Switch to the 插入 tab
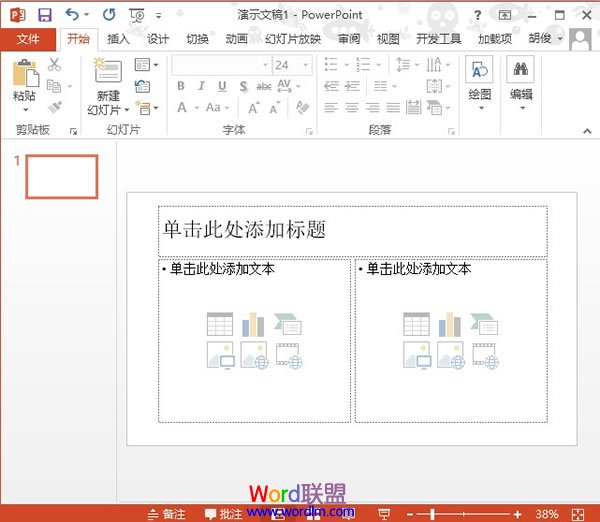The image size is (600, 522). [x=118, y=39]
